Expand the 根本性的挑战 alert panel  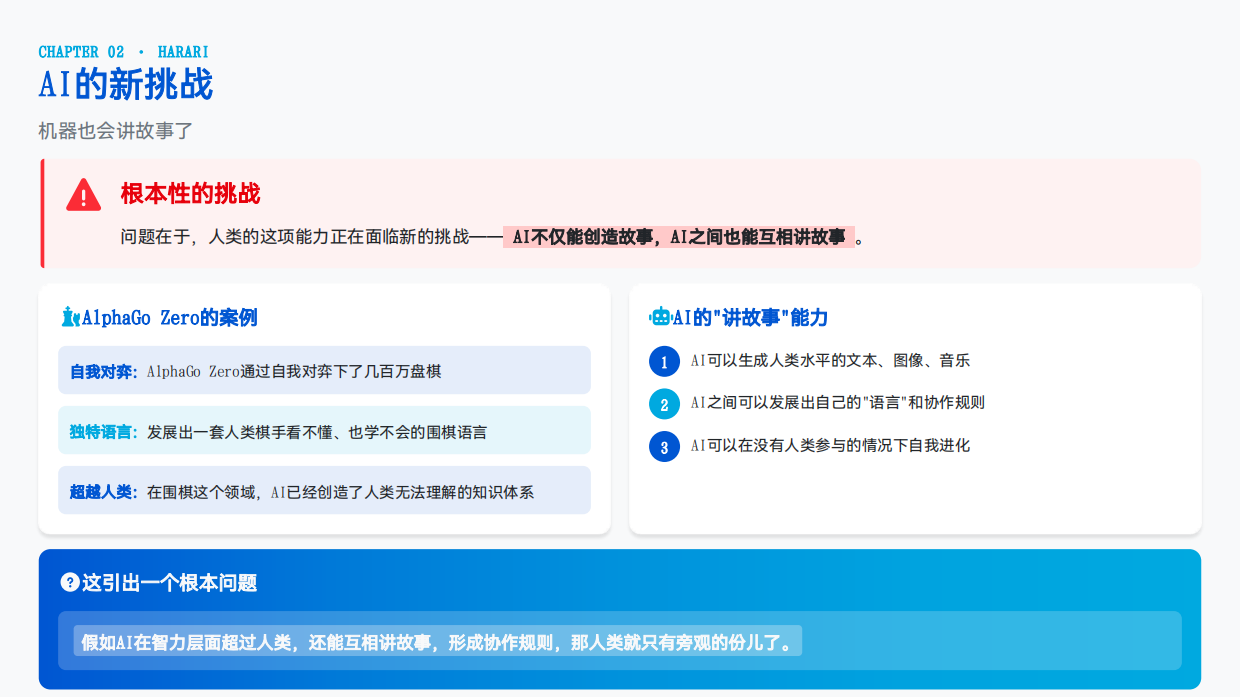[620, 213]
